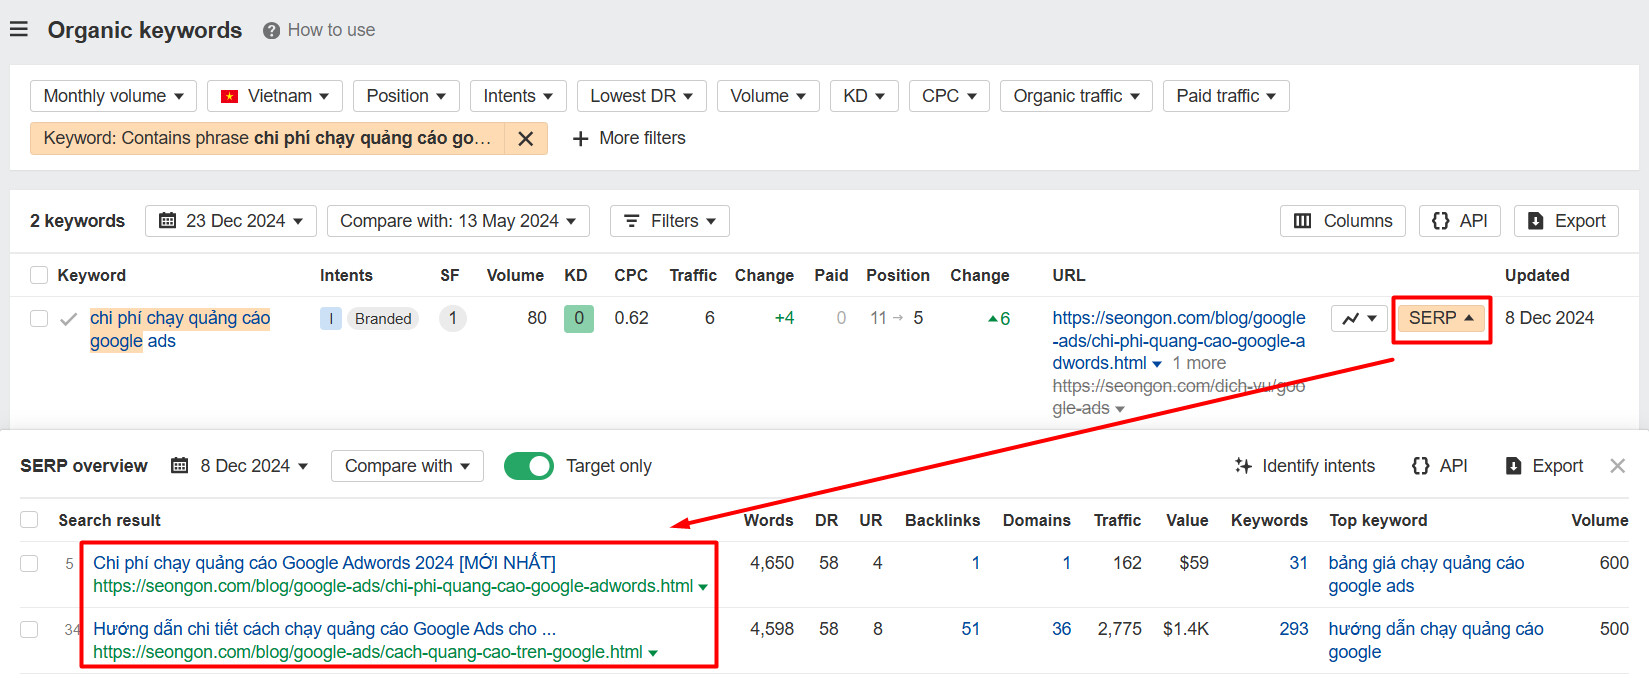
Task: Click the plus icon for More filters
Action: (580, 139)
